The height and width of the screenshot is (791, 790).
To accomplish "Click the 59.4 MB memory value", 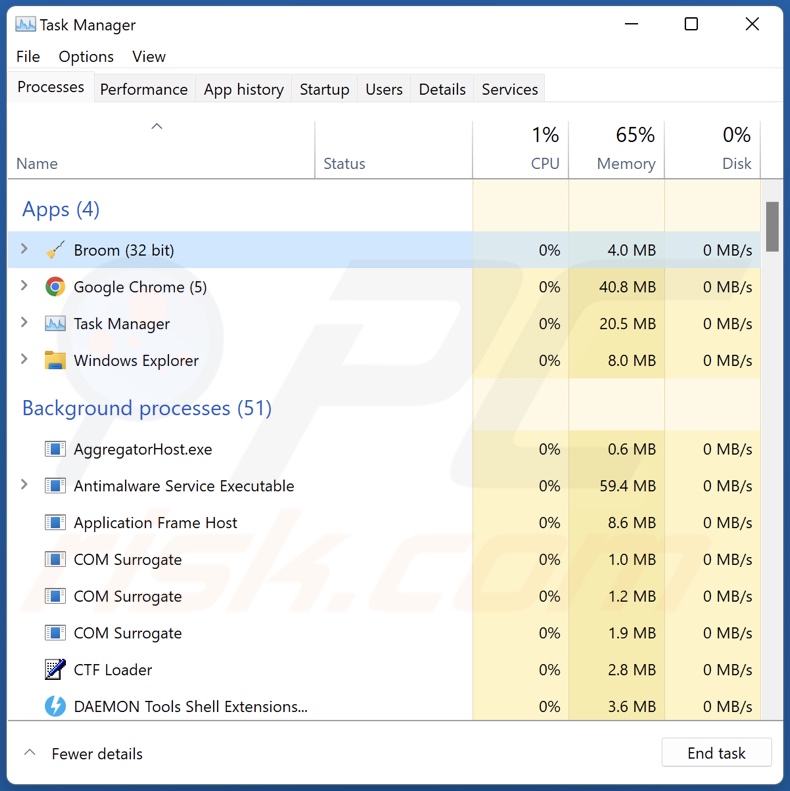I will click(x=628, y=486).
